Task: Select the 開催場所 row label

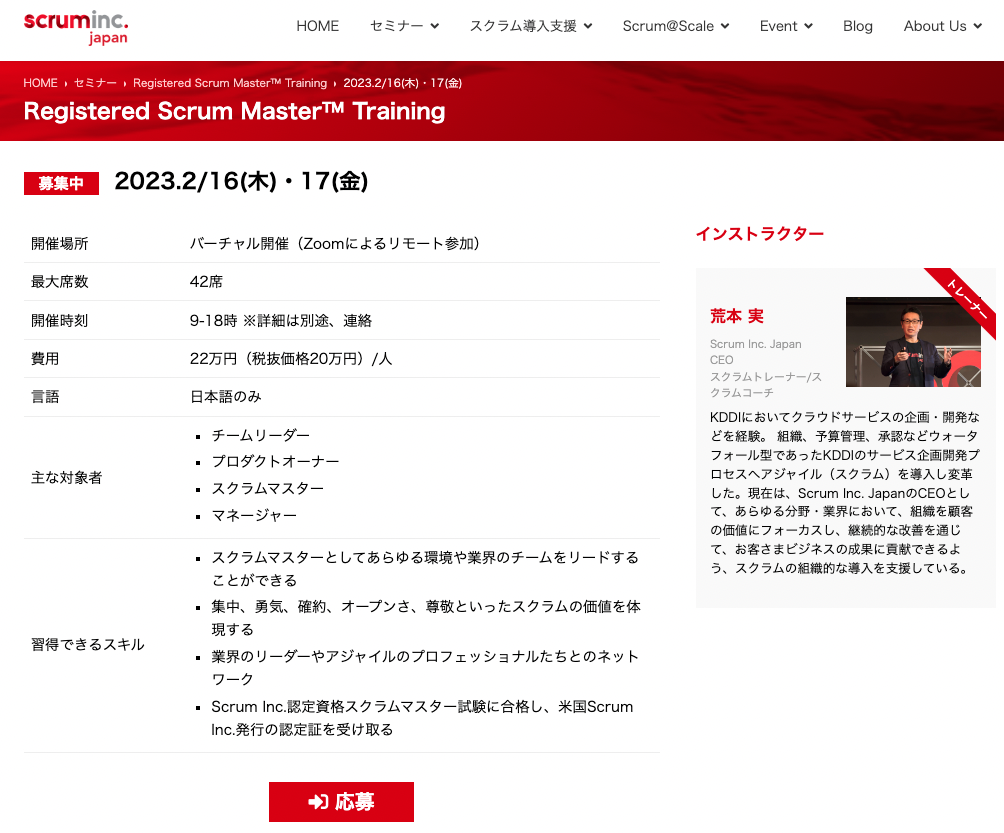Action: 60,243
